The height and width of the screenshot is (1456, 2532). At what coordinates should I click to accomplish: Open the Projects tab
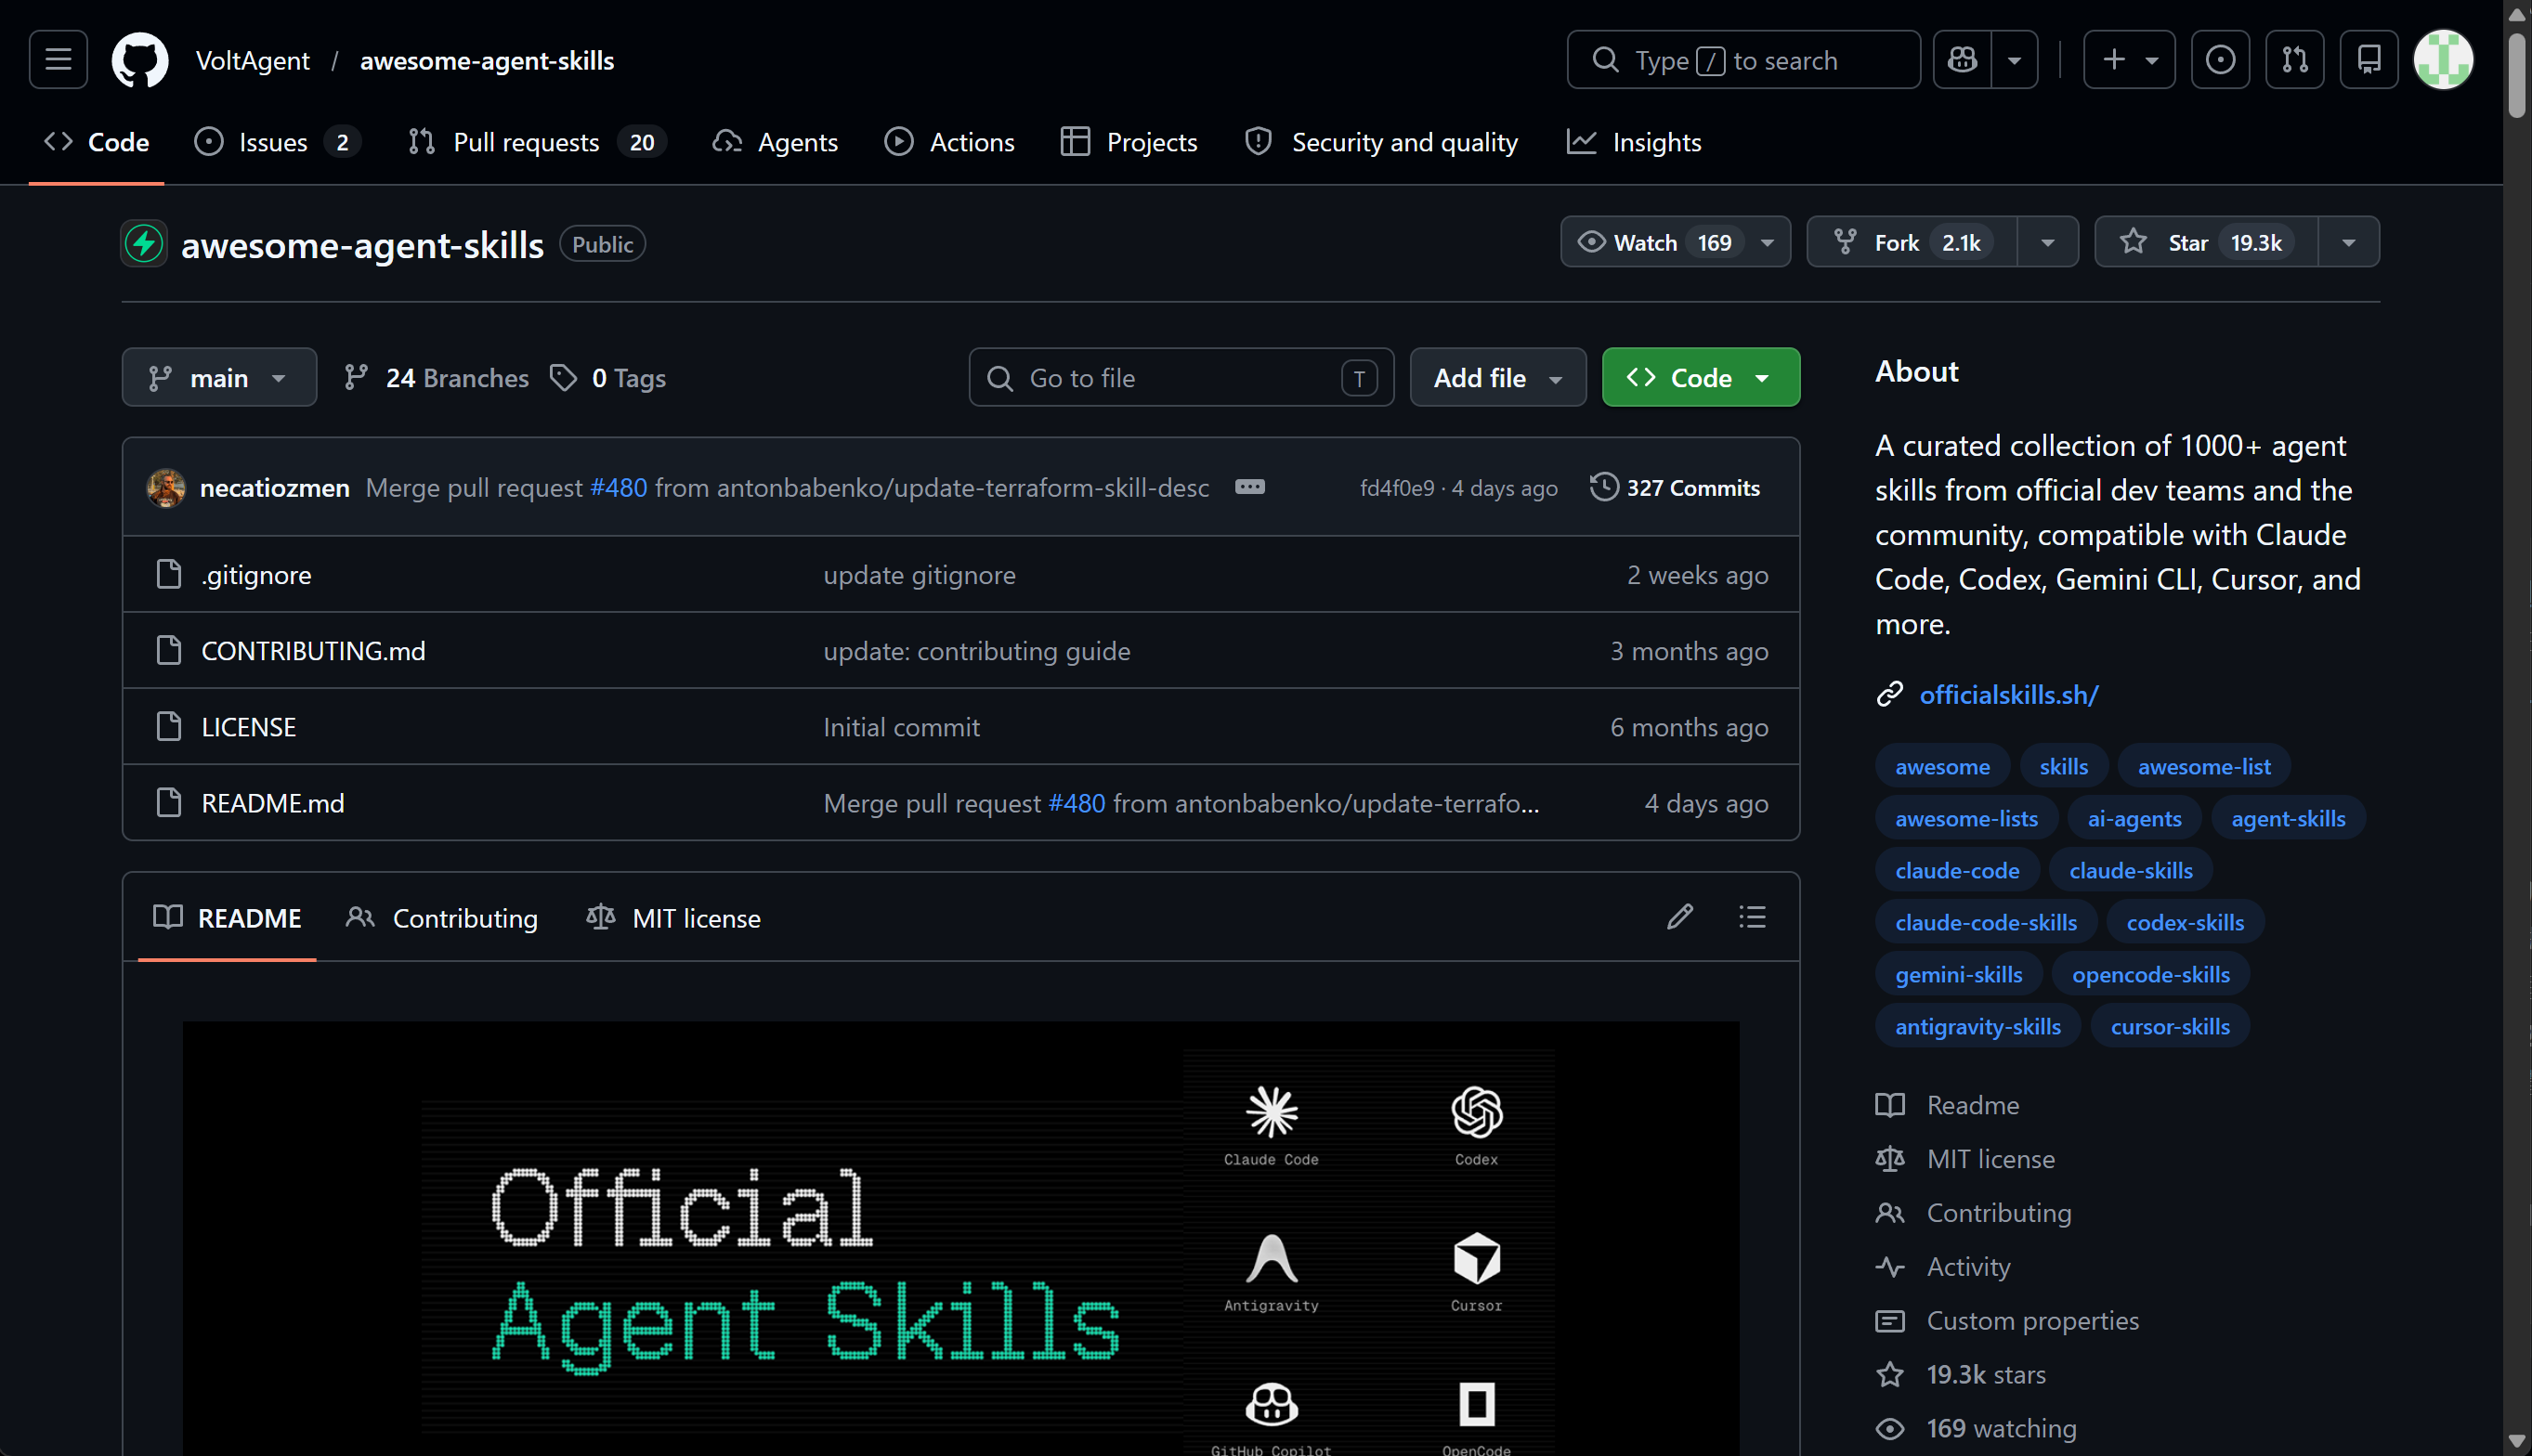(x=1129, y=142)
